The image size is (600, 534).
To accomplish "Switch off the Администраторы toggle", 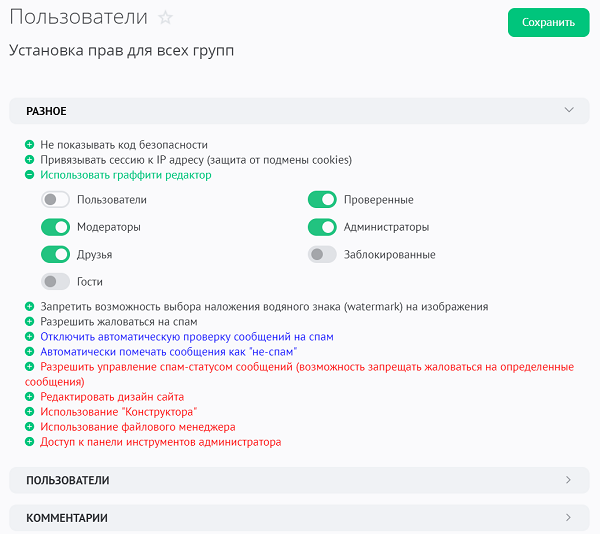I will [x=322, y=227].
